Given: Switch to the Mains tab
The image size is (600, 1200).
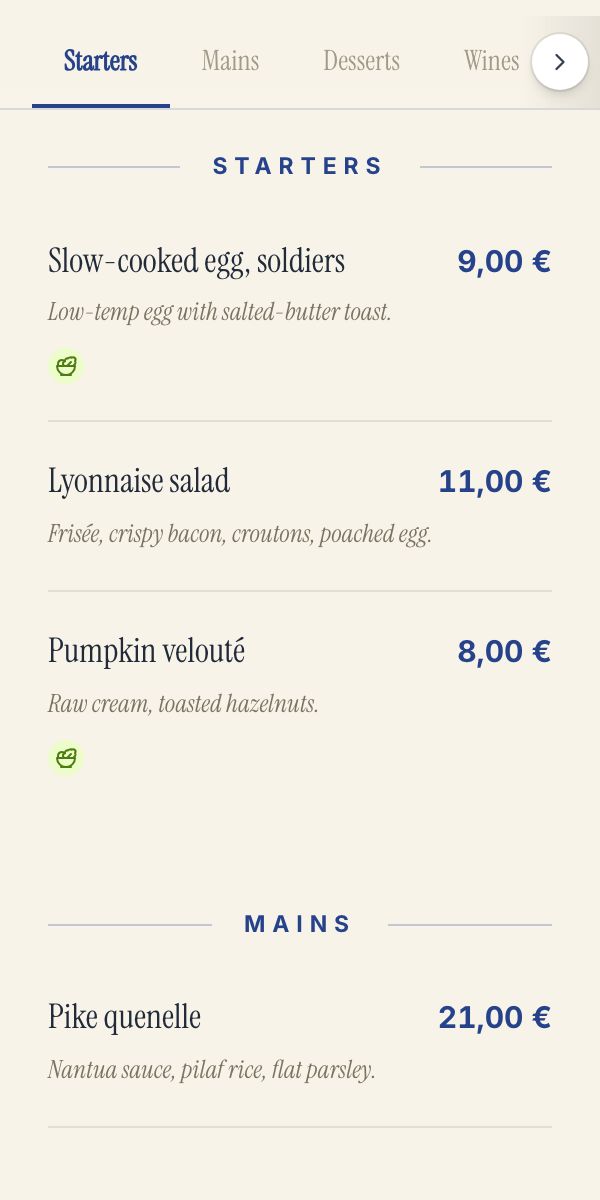Looking at the screenshot, I should coord(230,61).
